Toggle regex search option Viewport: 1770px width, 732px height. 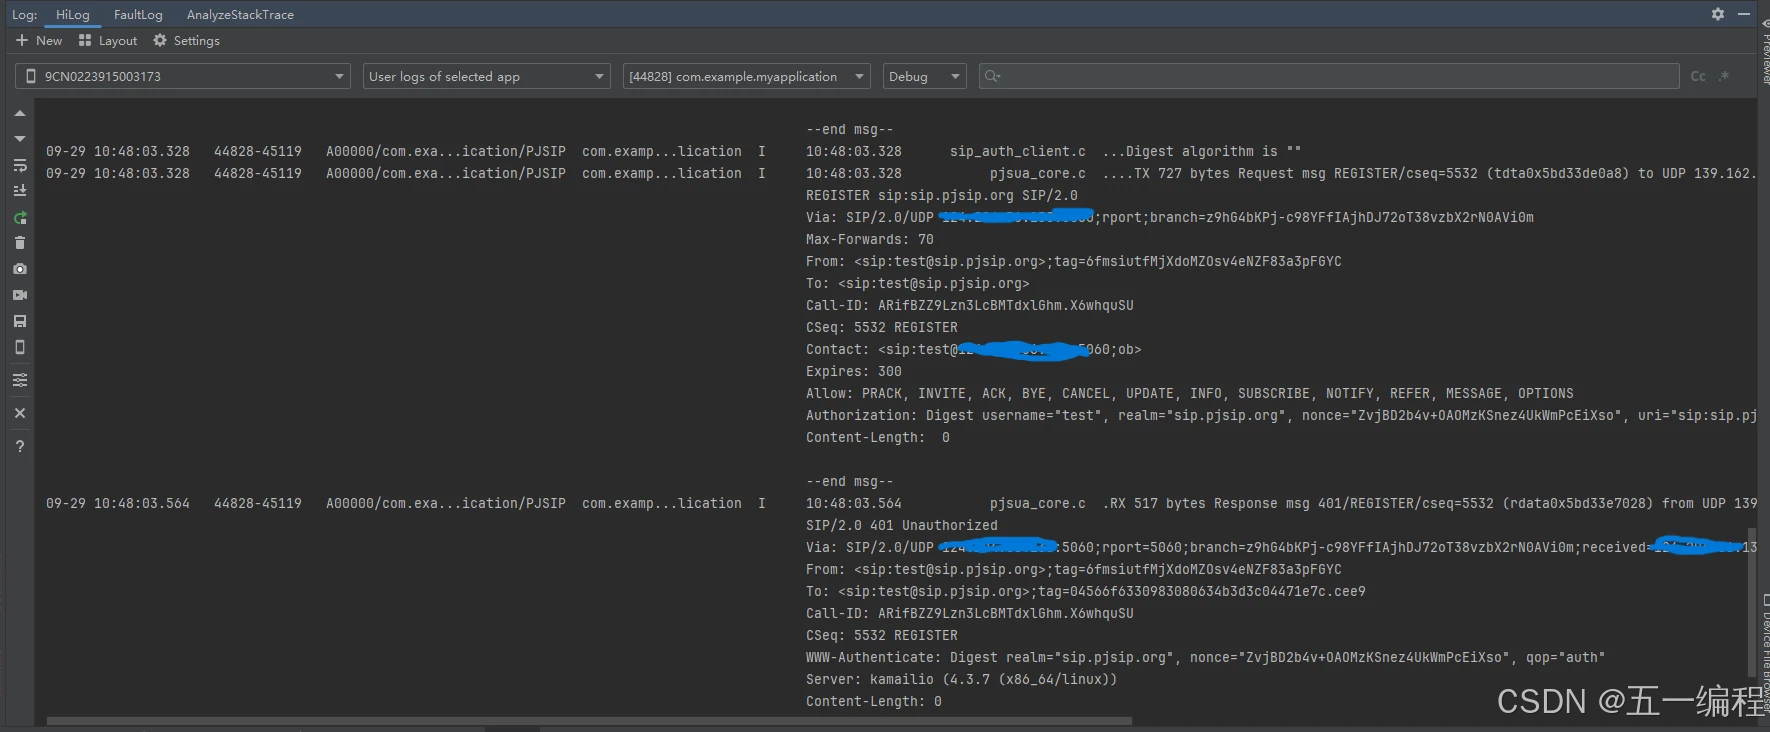click(x=1724, y=76)
